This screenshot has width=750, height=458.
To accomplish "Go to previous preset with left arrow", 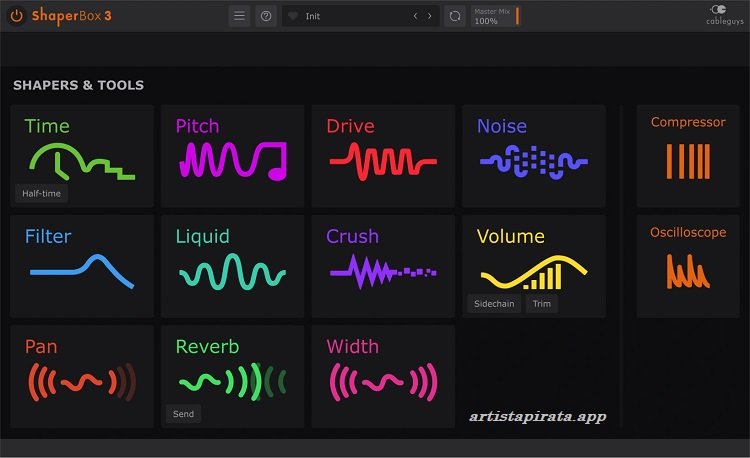I will tap(416, 17).
